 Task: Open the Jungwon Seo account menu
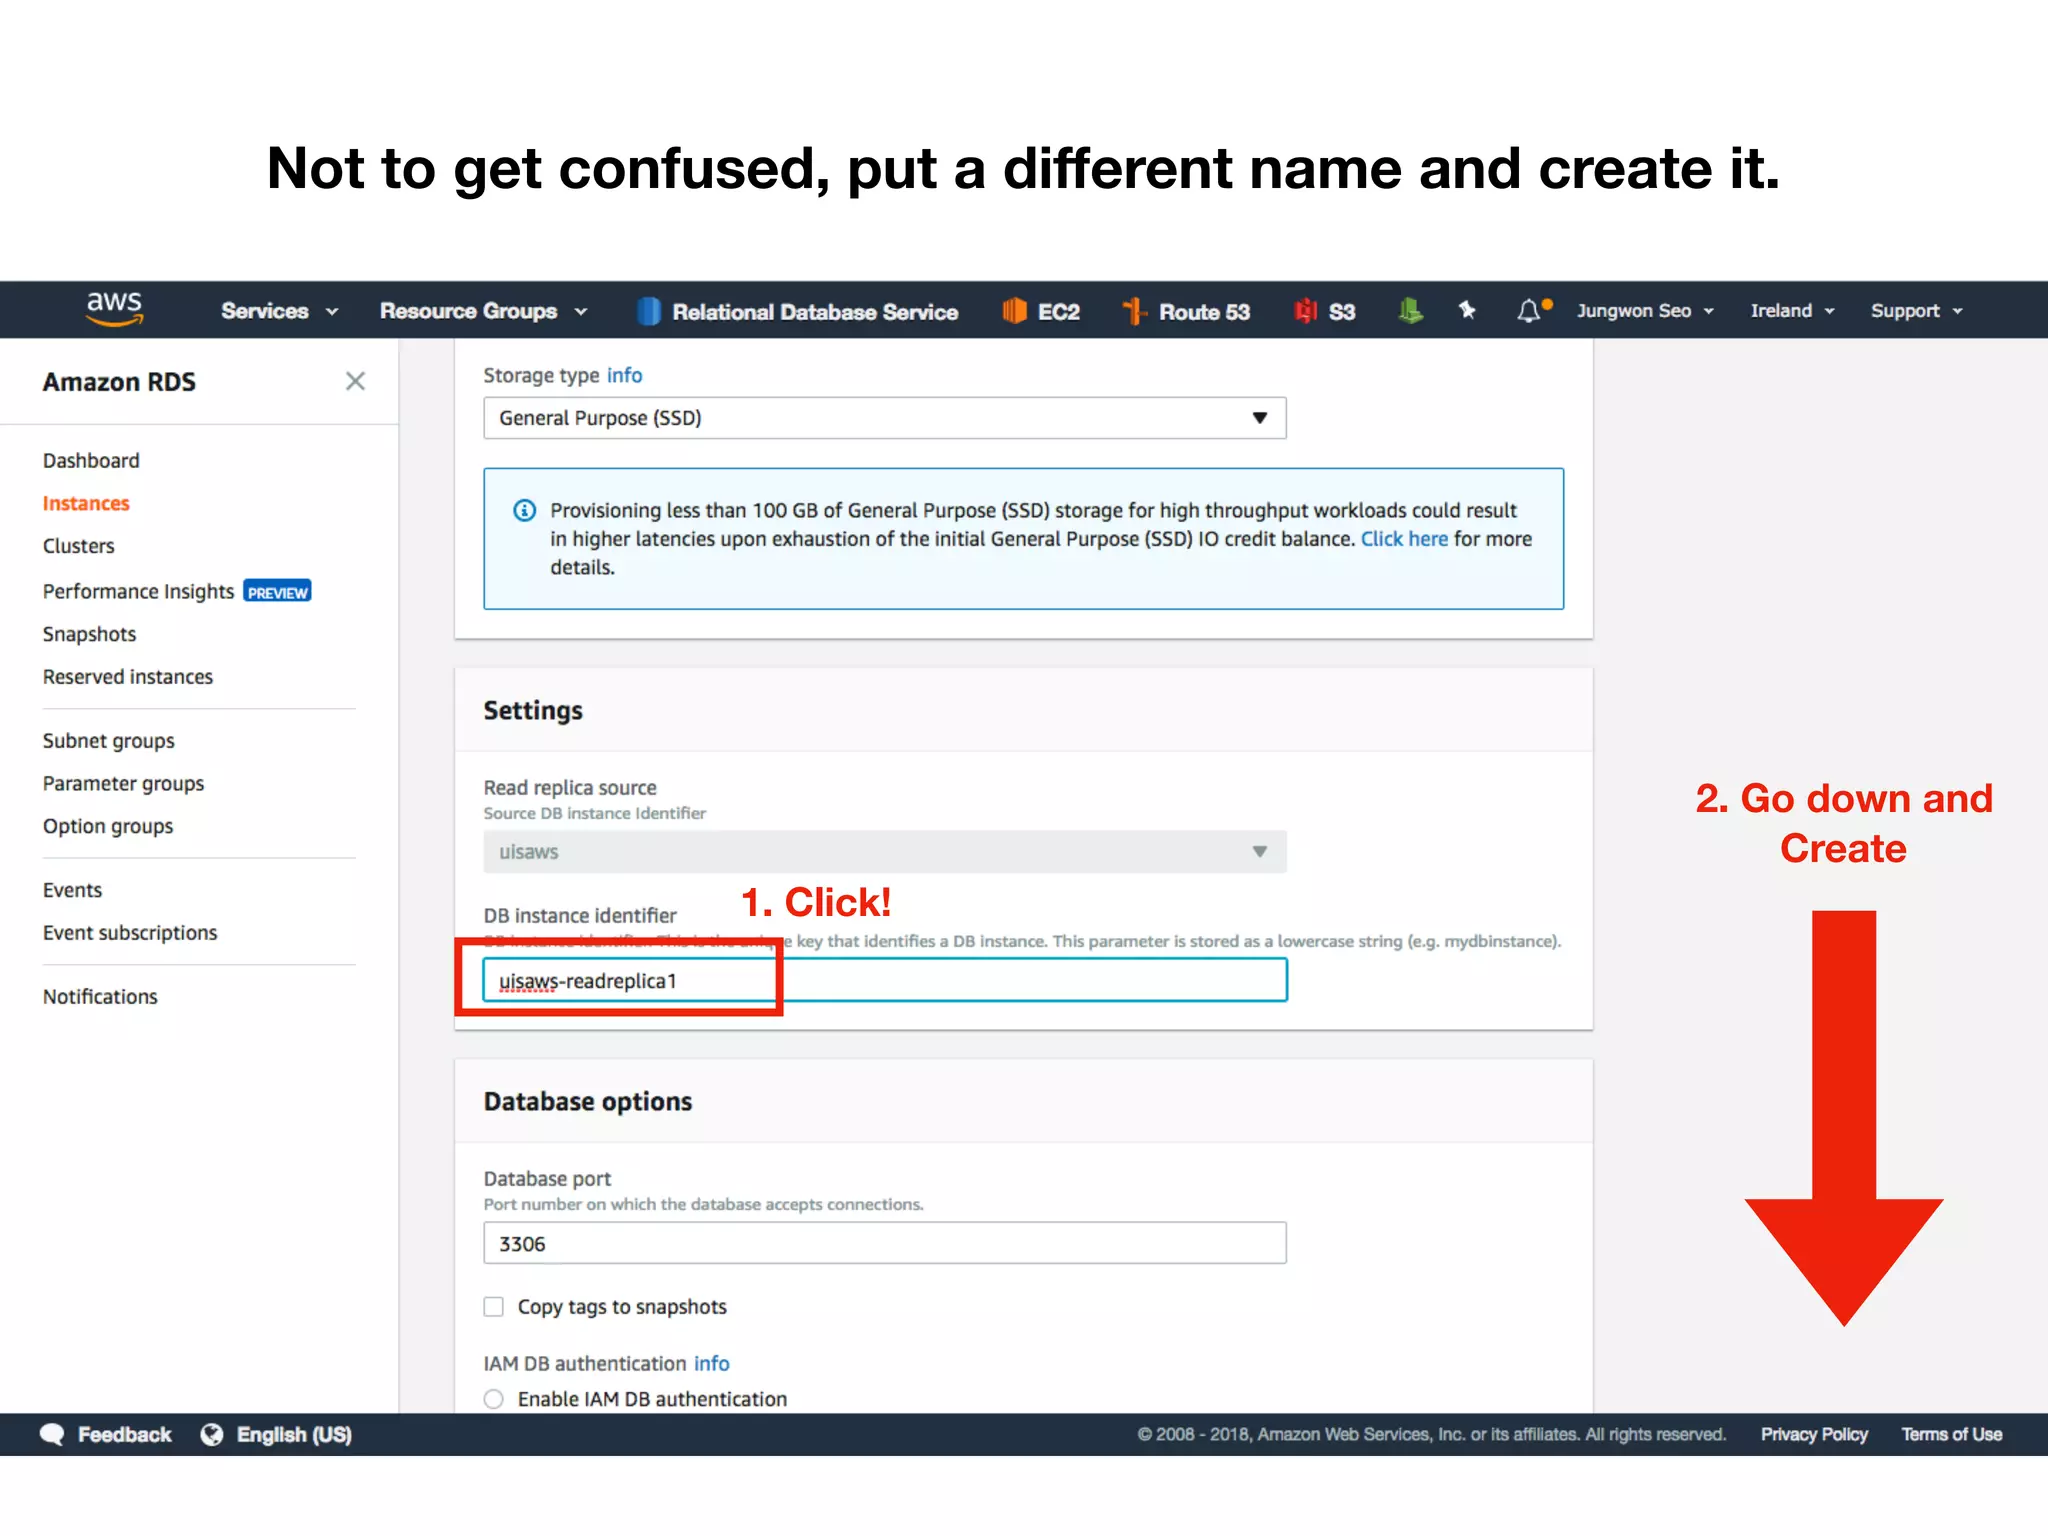tap(1645, 311)
